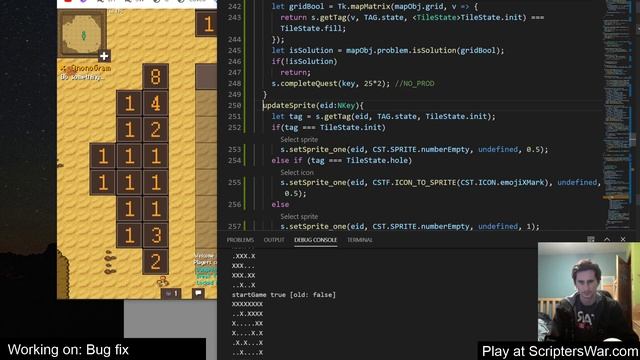Click 'startGame true [old: false]' console output

[x=284, y=295]
